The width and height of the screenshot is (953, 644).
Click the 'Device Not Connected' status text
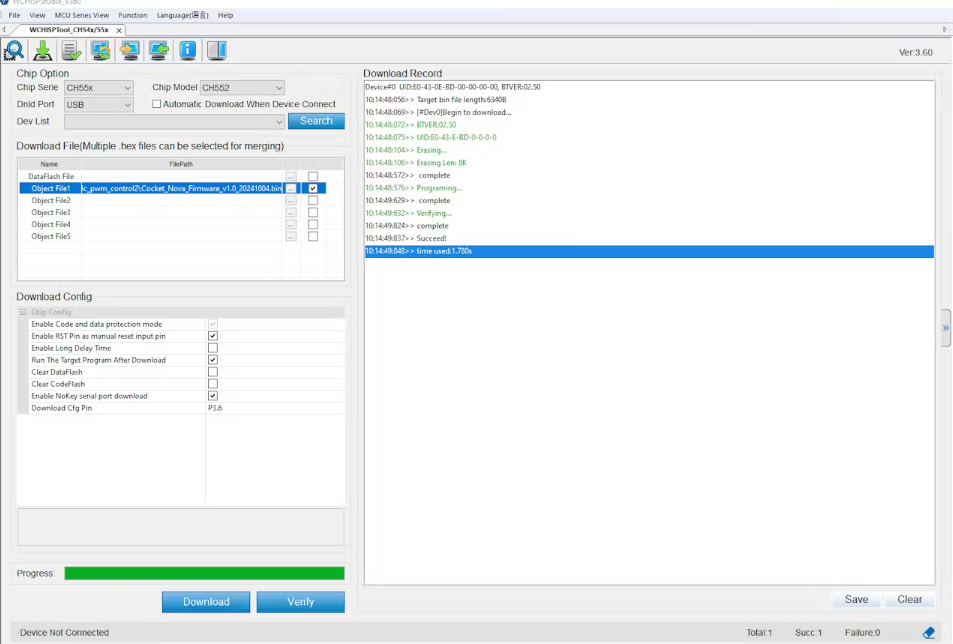64,632
